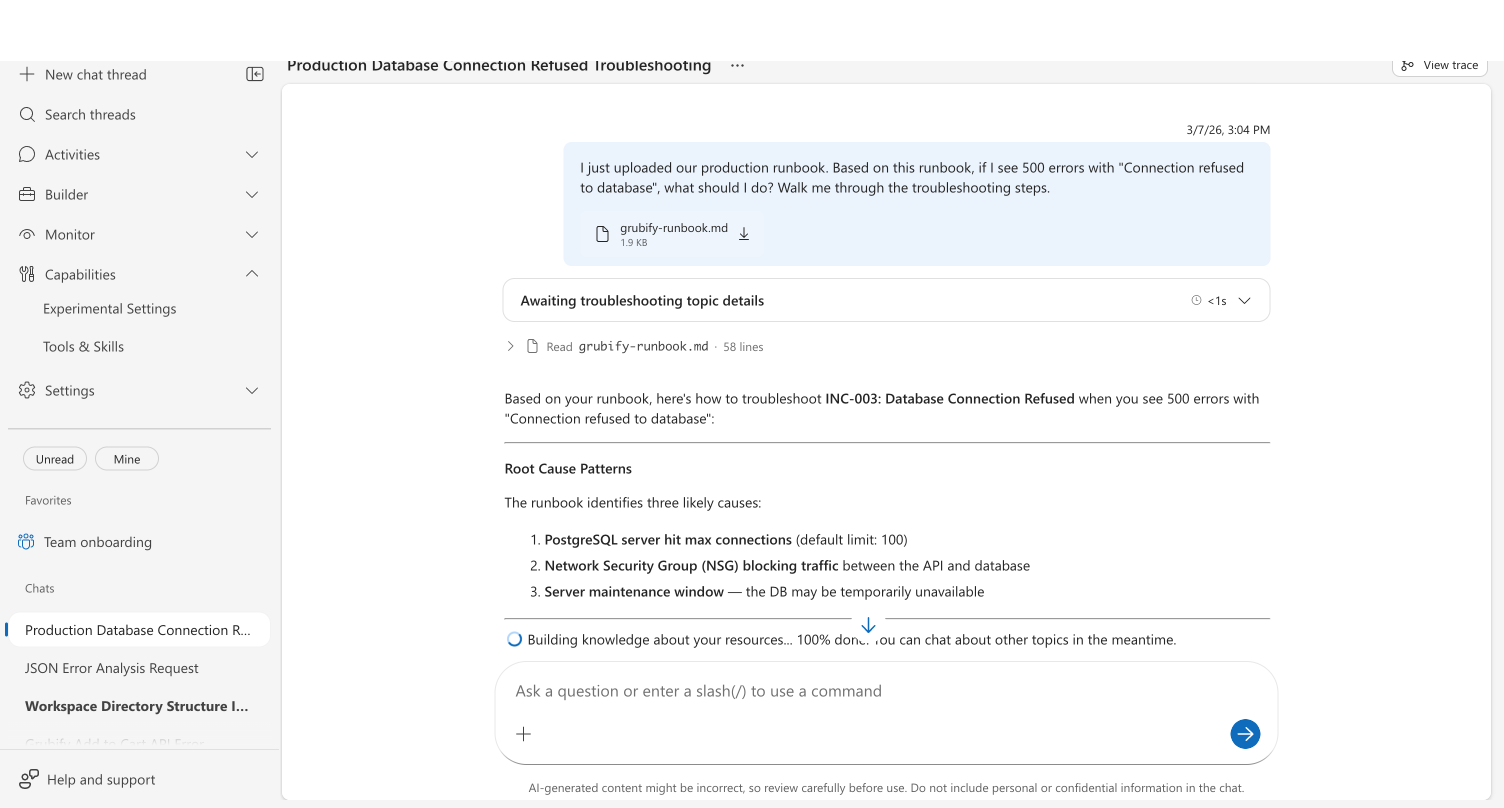Click the Capabilities tools icon
The image size is (1504, 808).
pyautogui.click(x=27, y=274)
